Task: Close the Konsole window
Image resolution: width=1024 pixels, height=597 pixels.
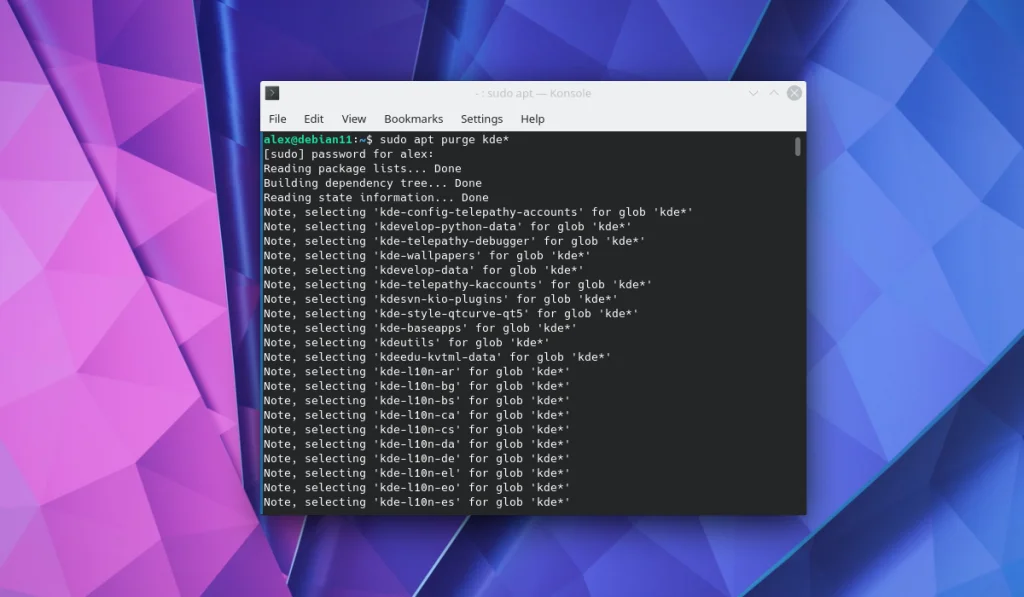Action: 793,92
